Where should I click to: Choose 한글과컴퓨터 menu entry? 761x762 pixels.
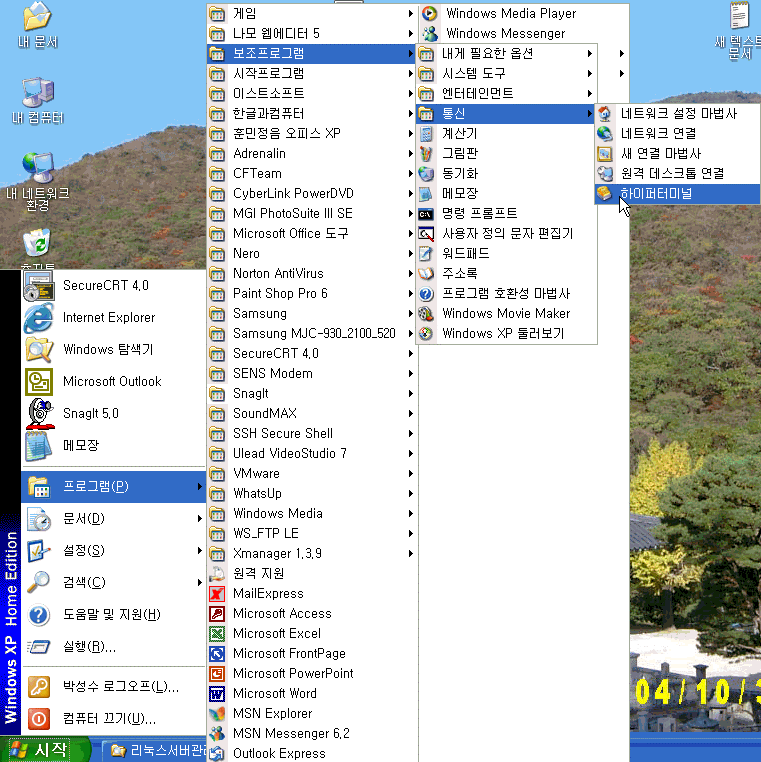311,114
